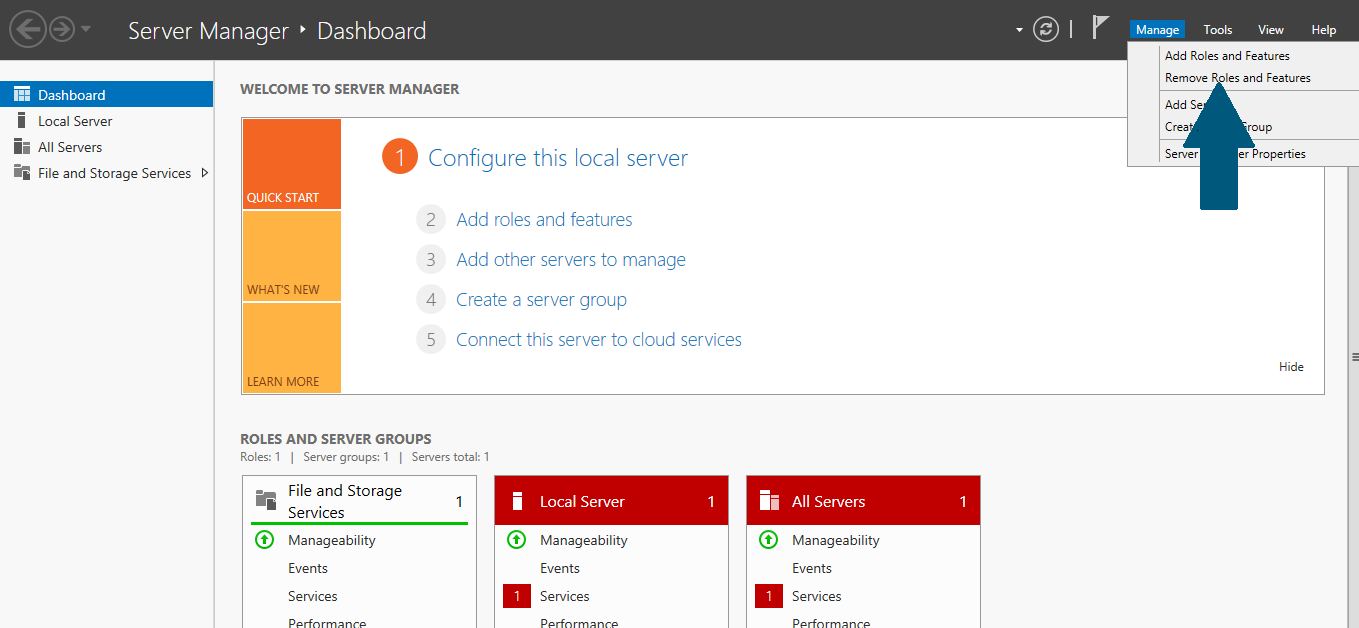Expand the File and Storage Services arrow
The width and height of the screenshot is (1359, 628).
(x=205, y=173)
